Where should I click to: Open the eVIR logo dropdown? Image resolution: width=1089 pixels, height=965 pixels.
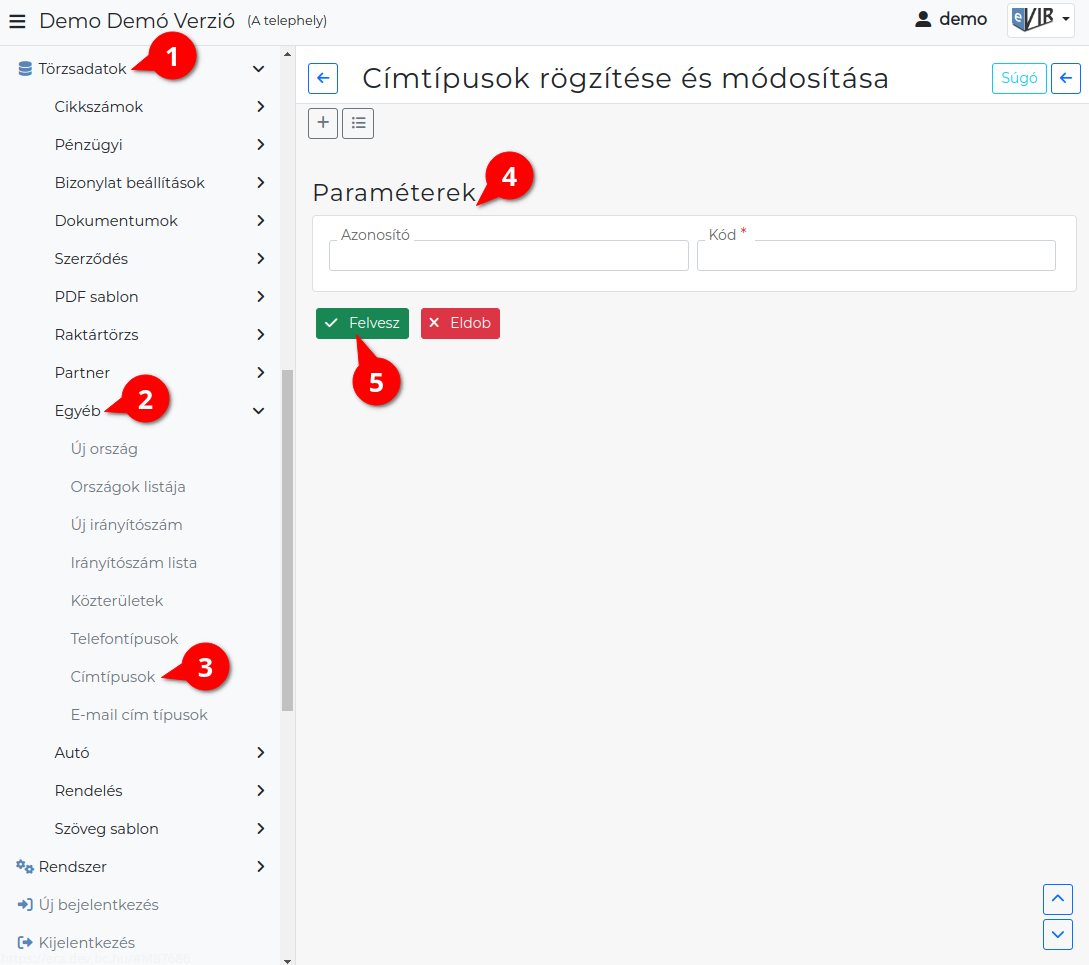[1040, 19]
